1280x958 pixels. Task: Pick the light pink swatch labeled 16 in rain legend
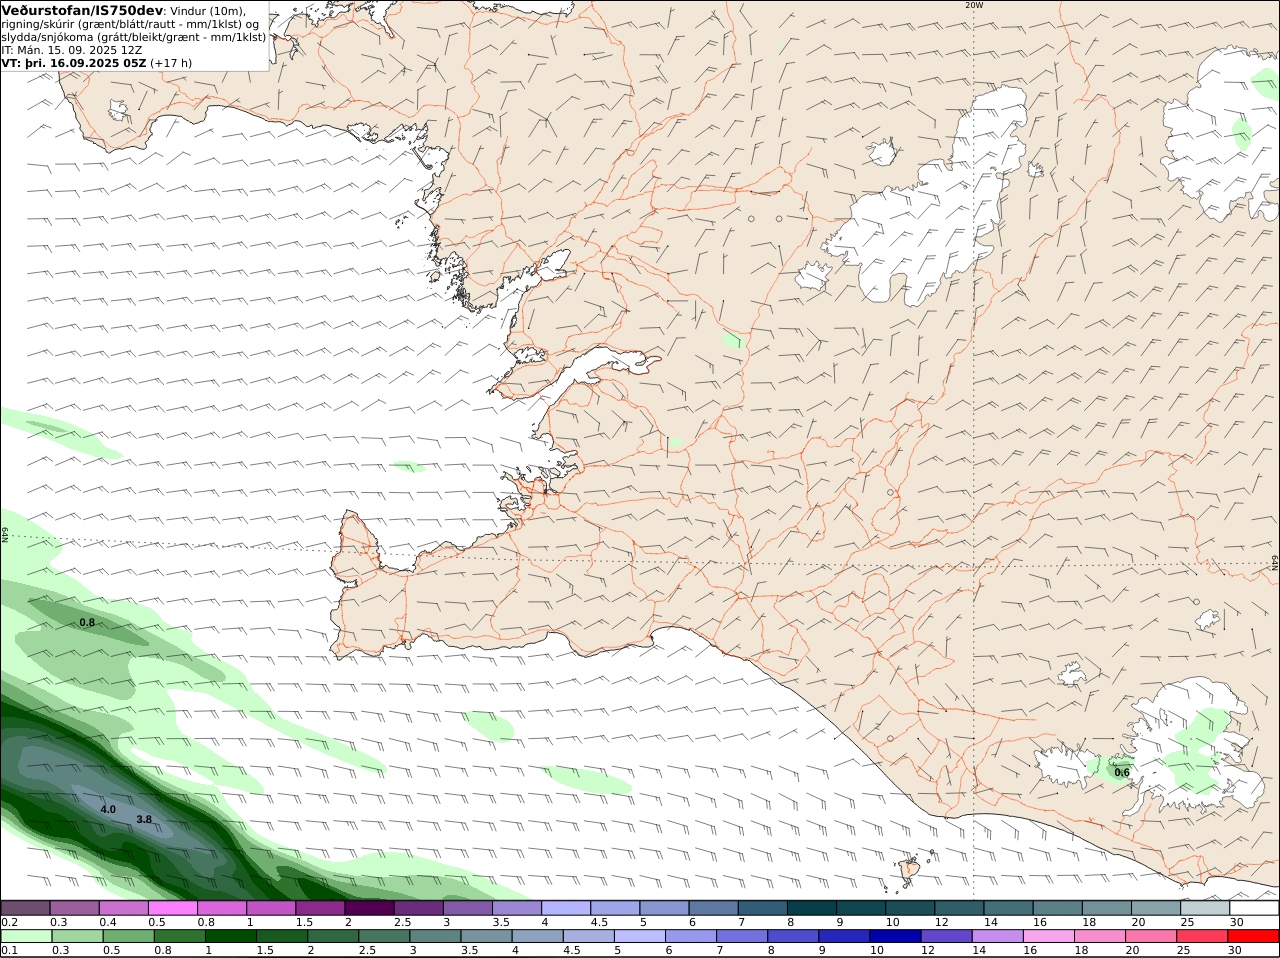(1048, 936)
